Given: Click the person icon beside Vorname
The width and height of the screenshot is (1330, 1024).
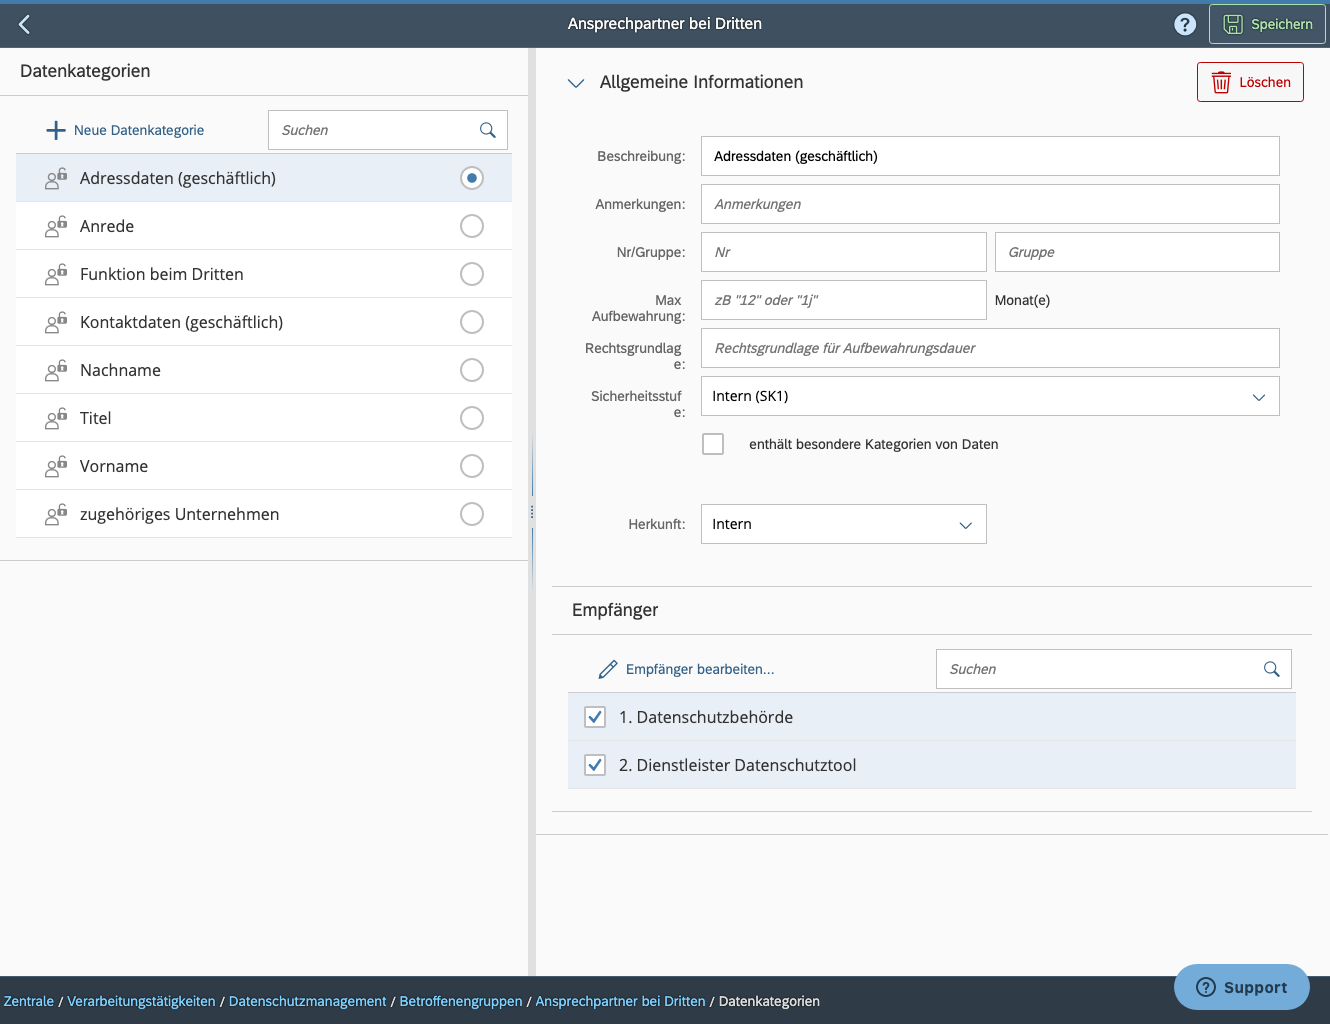Looking at the screenshot, I should (x=56, y=466).
